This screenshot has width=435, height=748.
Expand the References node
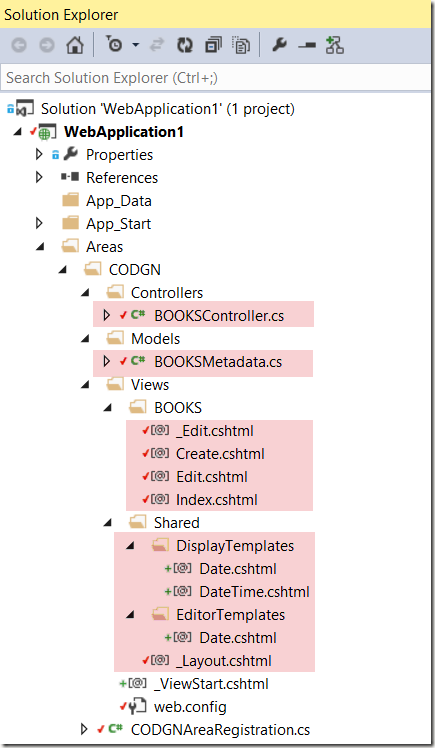39,177
